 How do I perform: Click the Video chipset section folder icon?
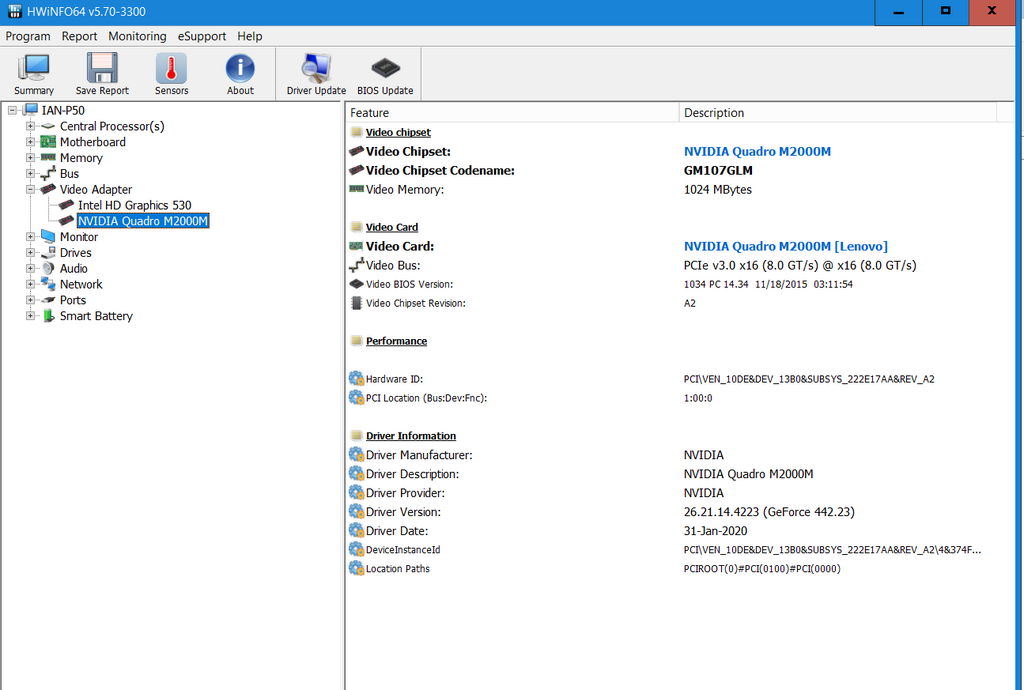356,132
